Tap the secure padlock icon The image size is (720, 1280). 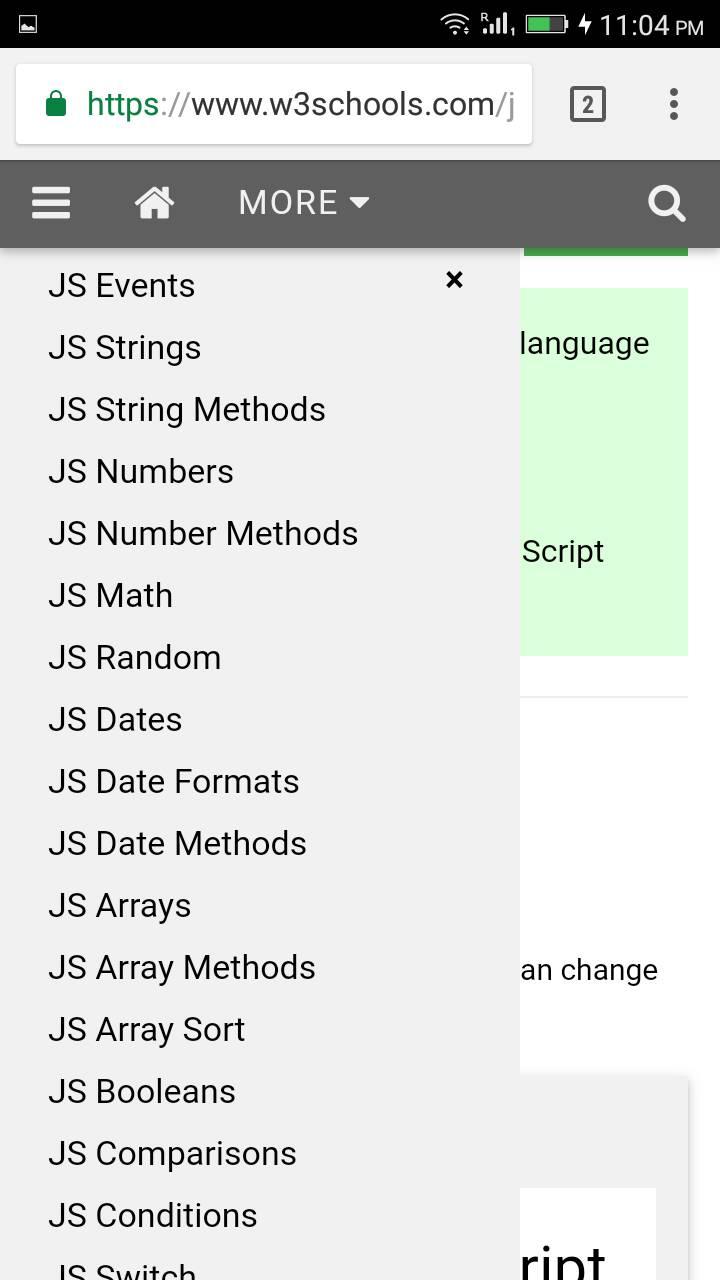pos(56,104)
